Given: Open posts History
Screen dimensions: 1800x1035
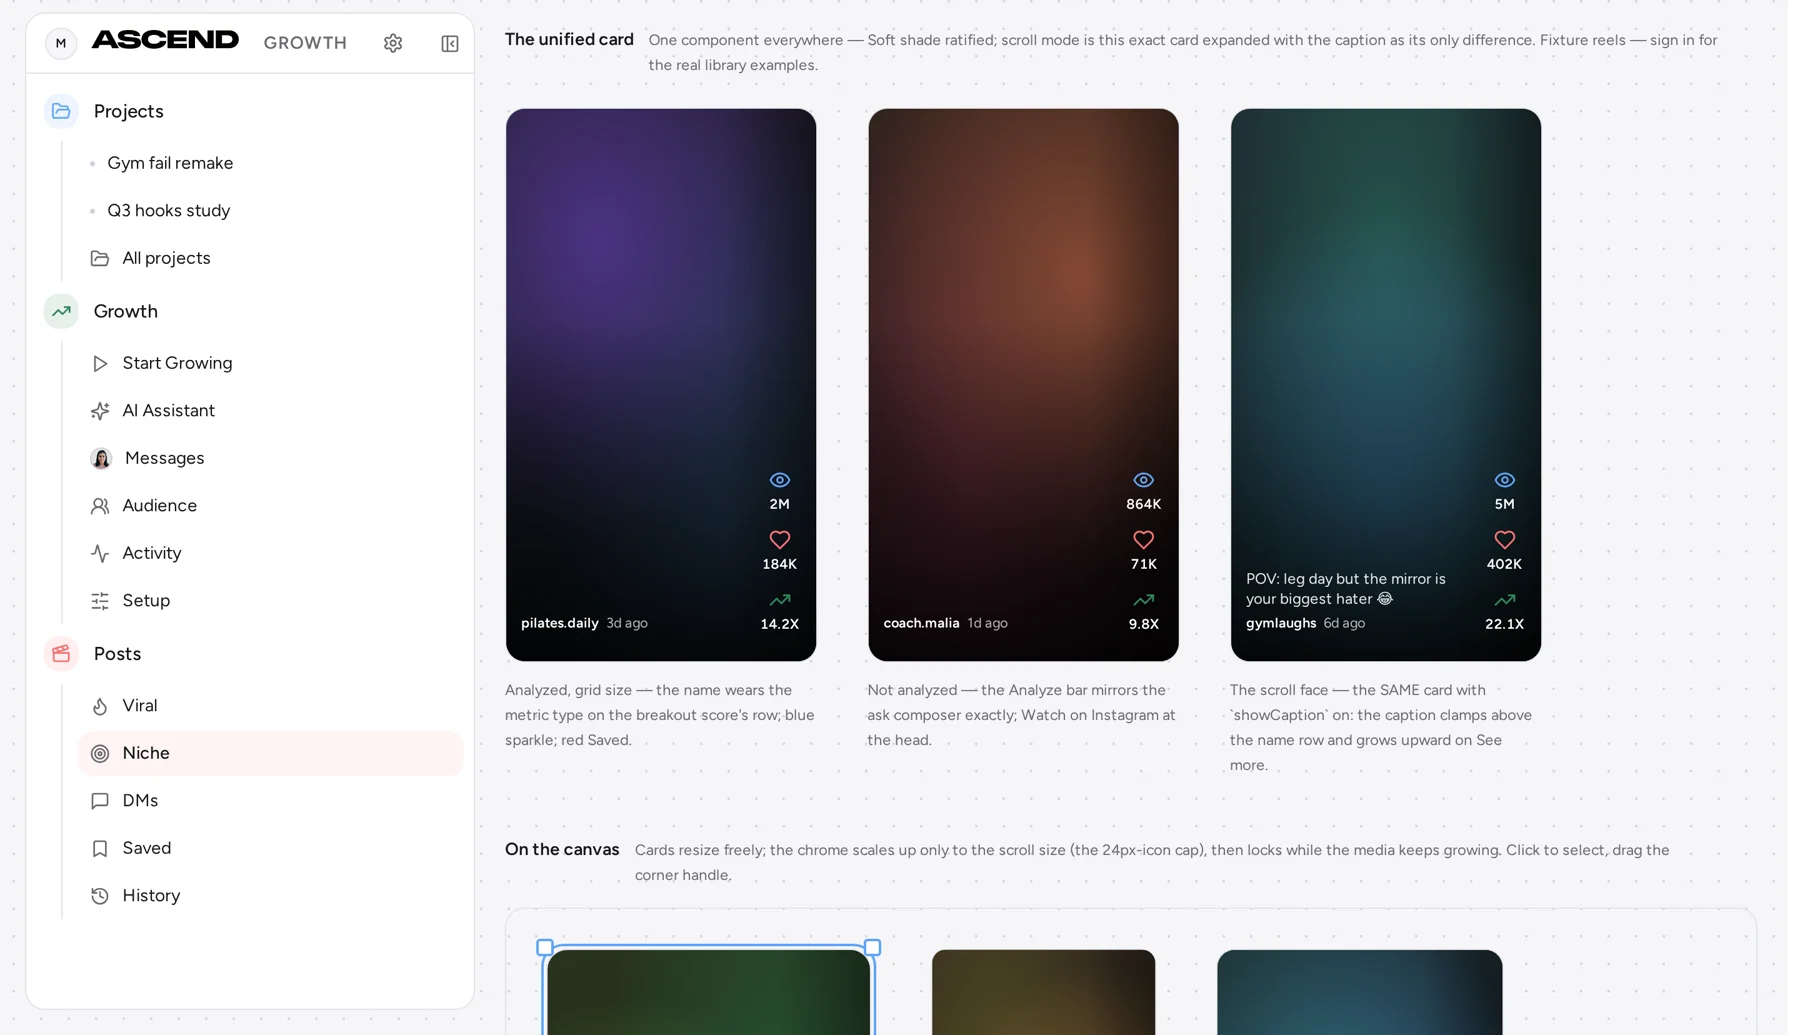Looking at the screenshot, I should click(270, 896).
